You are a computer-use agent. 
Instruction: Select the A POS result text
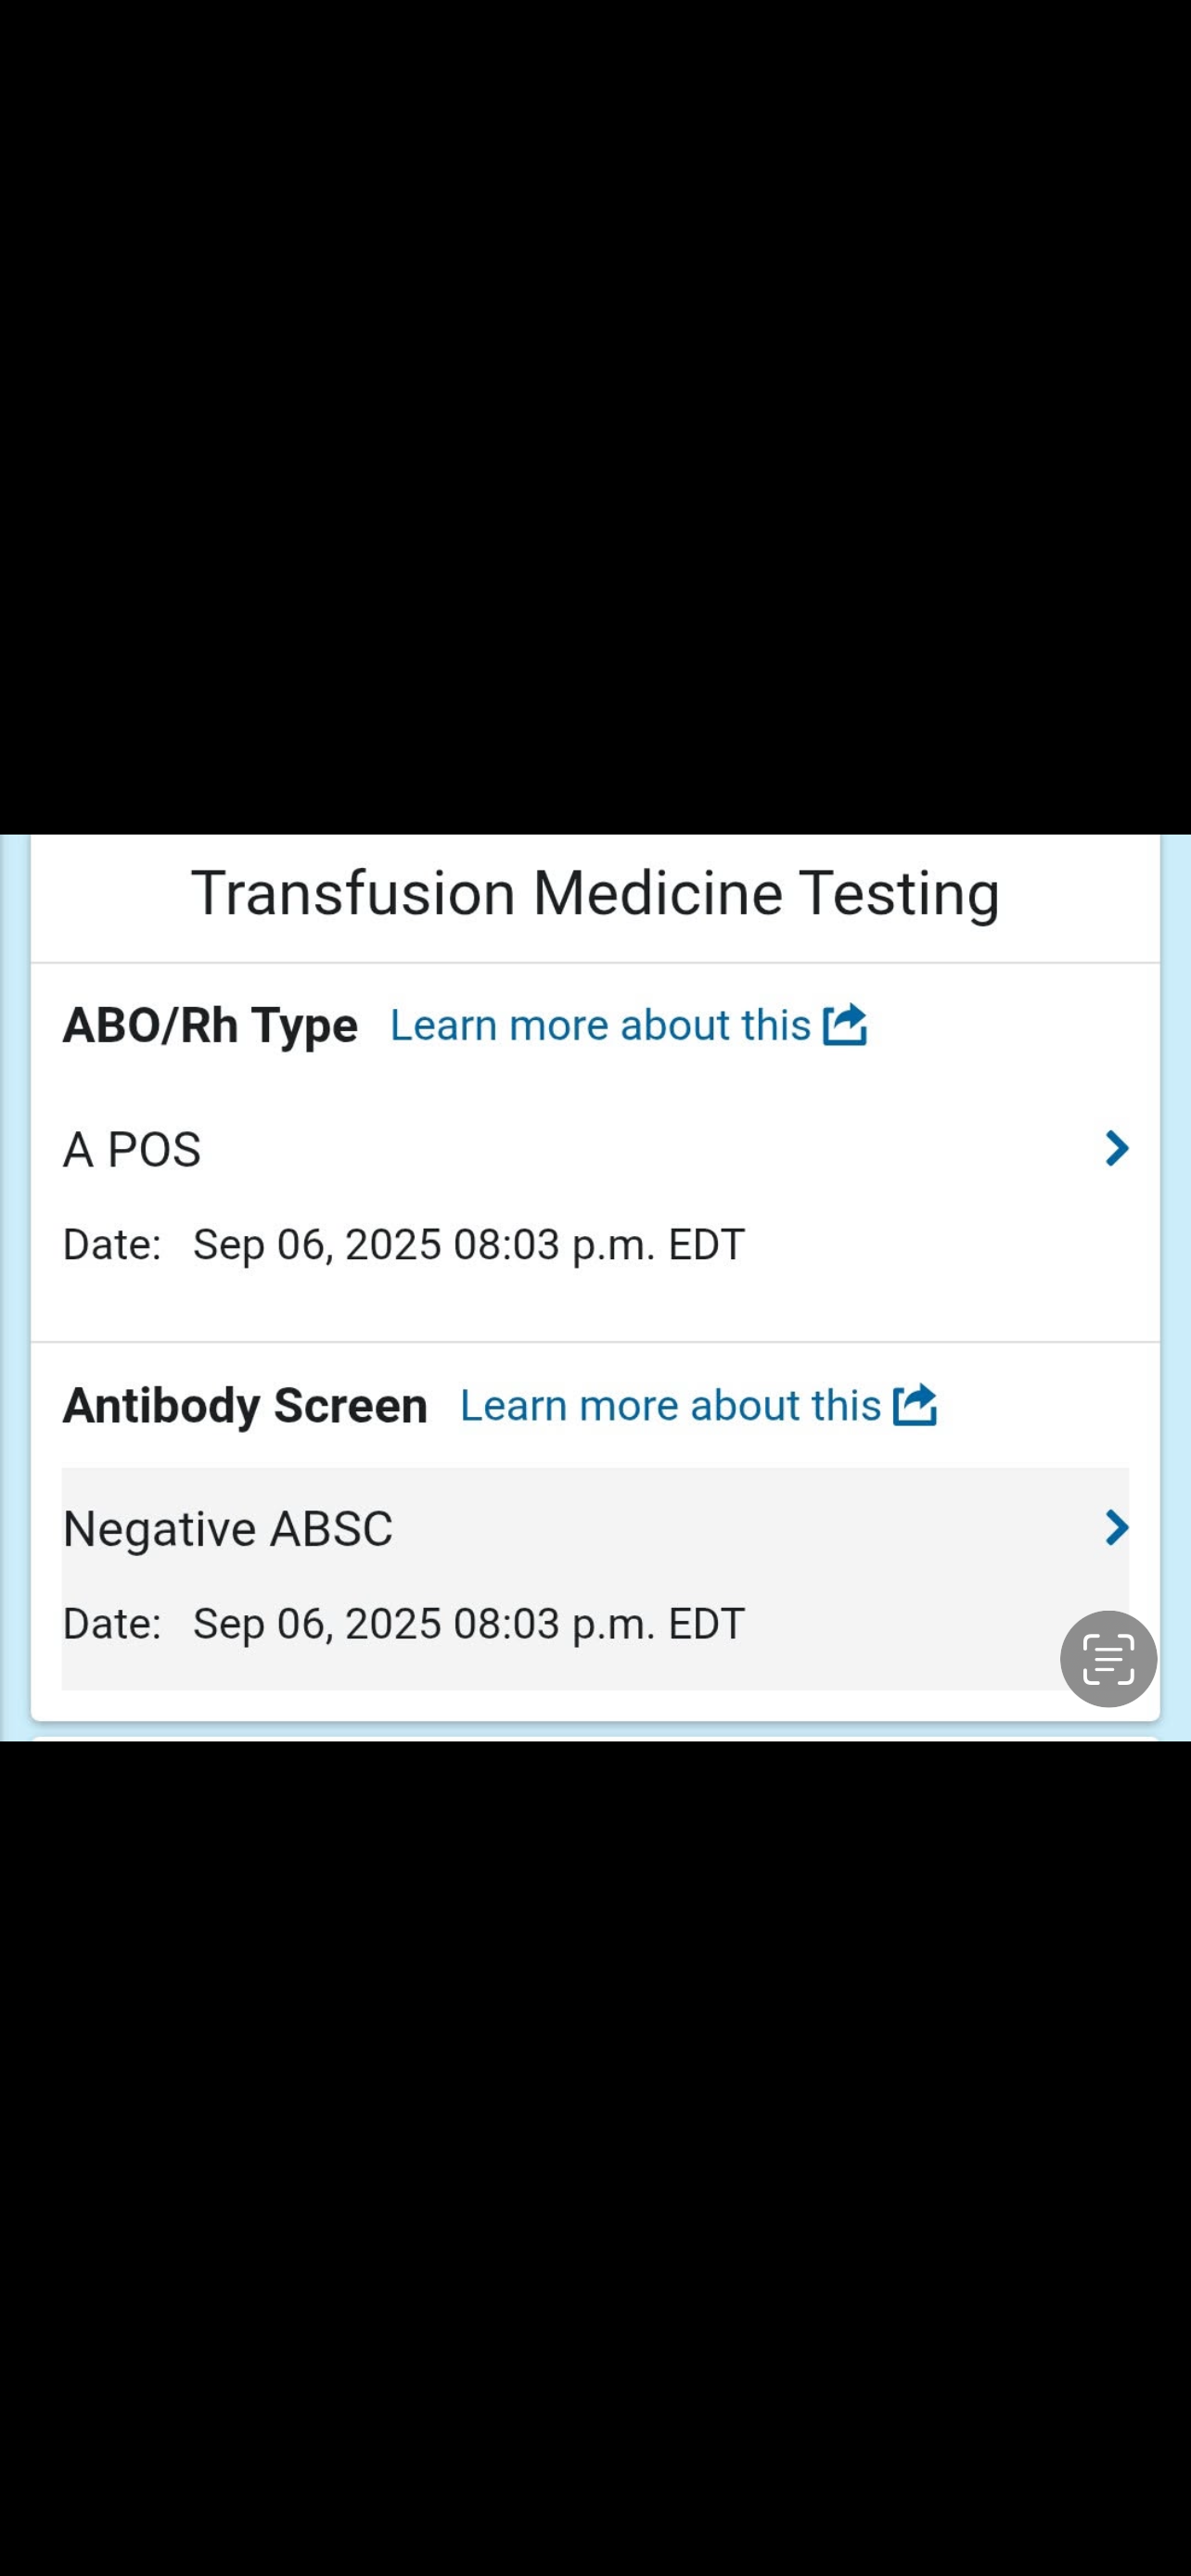(x=132, y=1150)
